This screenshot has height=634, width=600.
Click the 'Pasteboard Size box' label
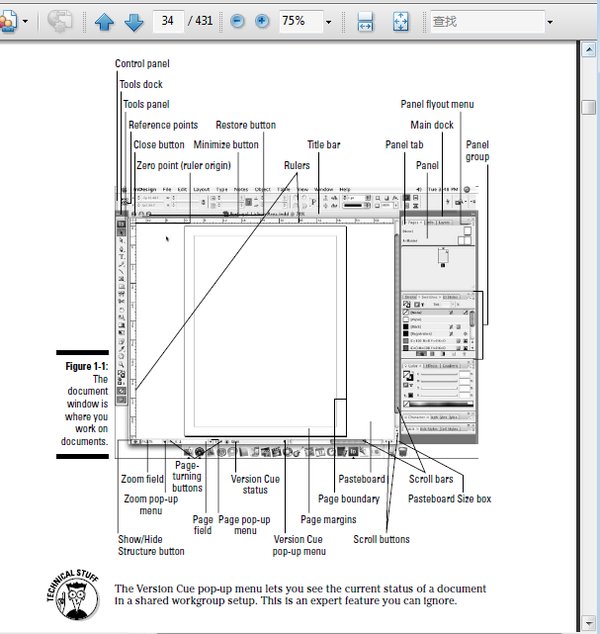(x=450, y=499)
